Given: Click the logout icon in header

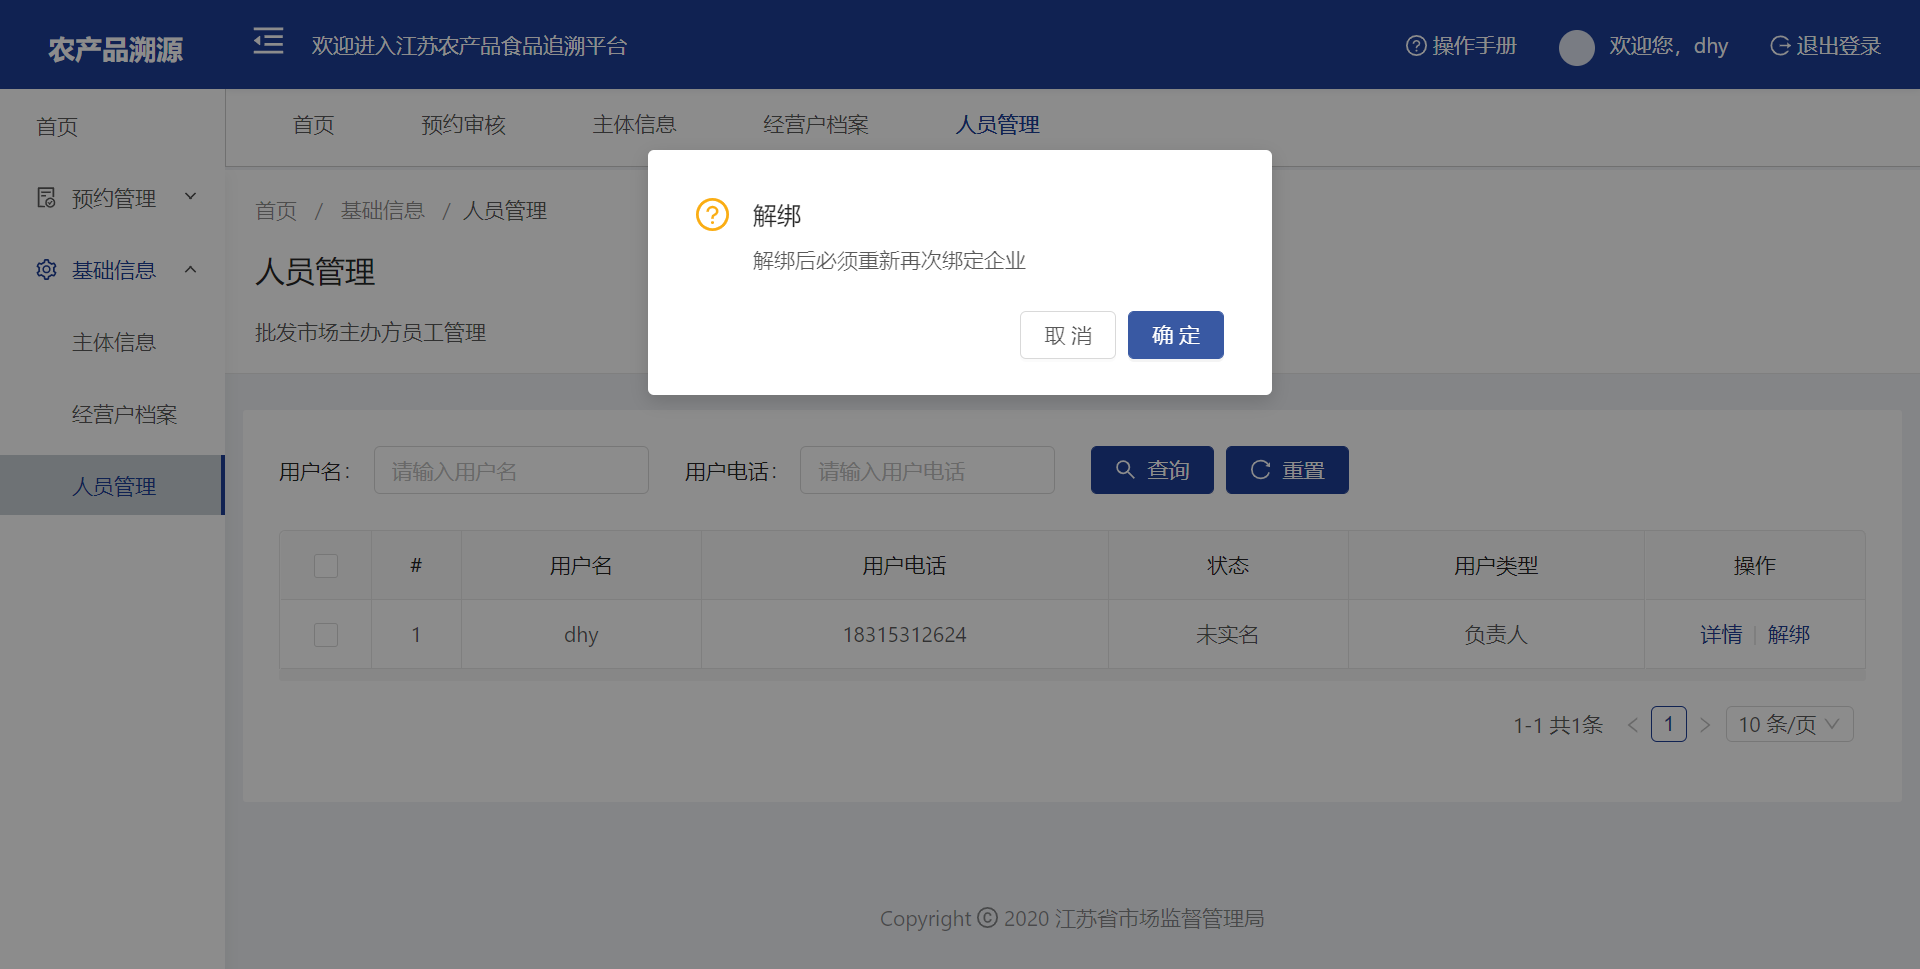Looking at the screenshot, I should [x=1779, y=46].
